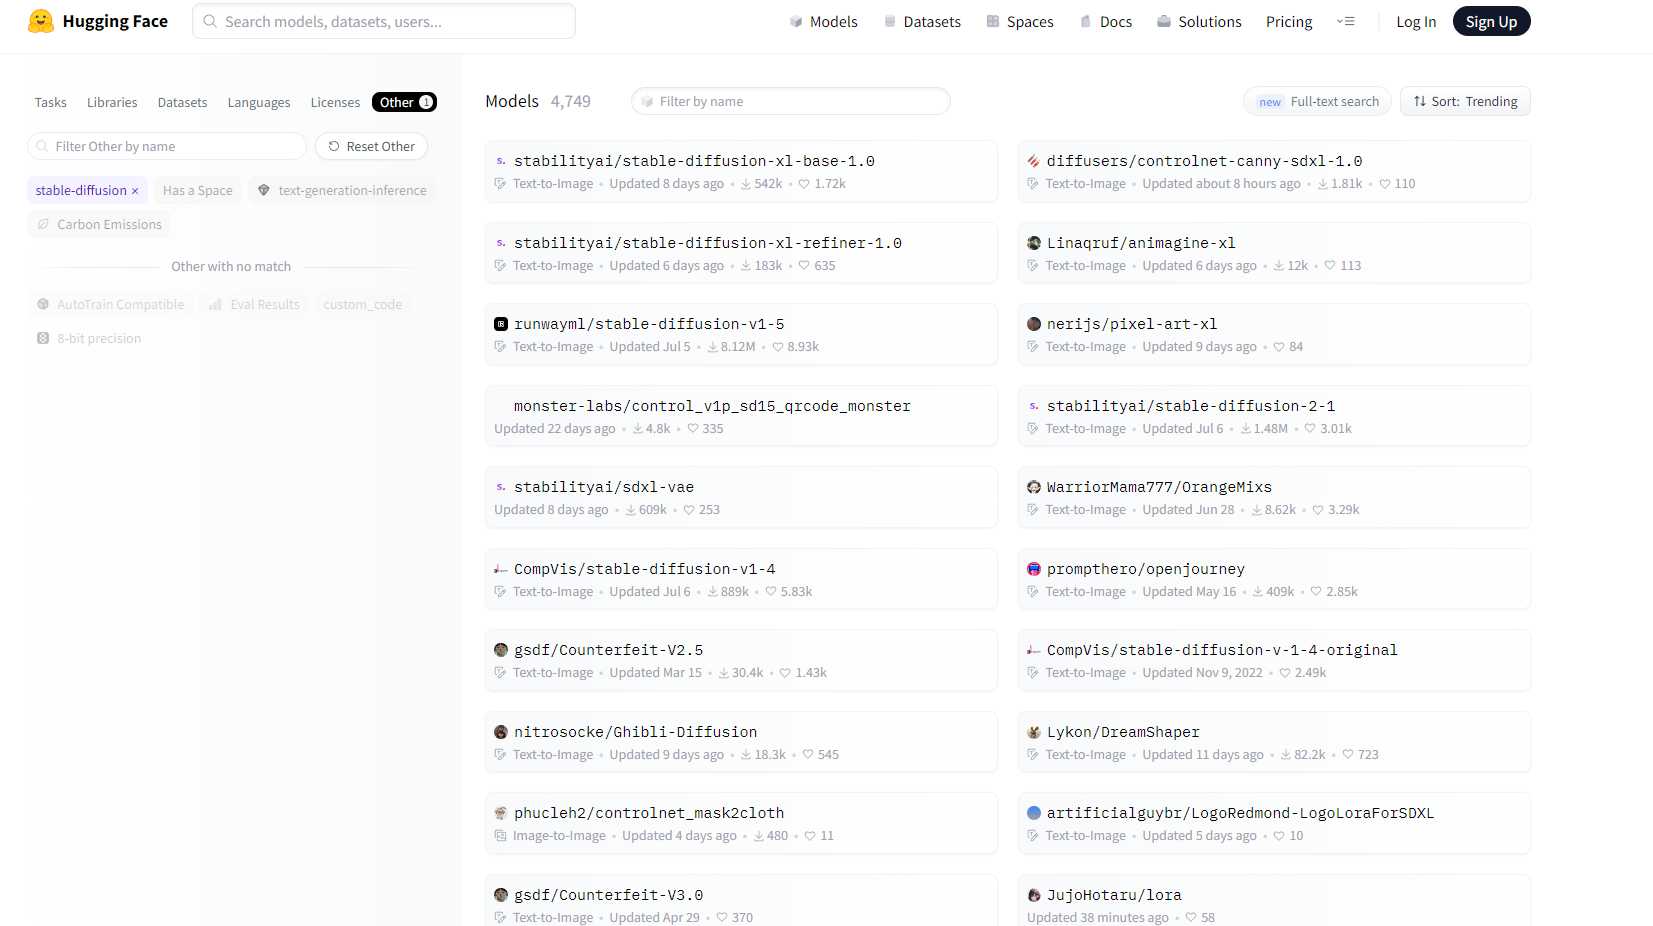Click the diffusers avatar icon
Screen dimensions: 1653x926
pyautogui.click(x=1034, y=161)
